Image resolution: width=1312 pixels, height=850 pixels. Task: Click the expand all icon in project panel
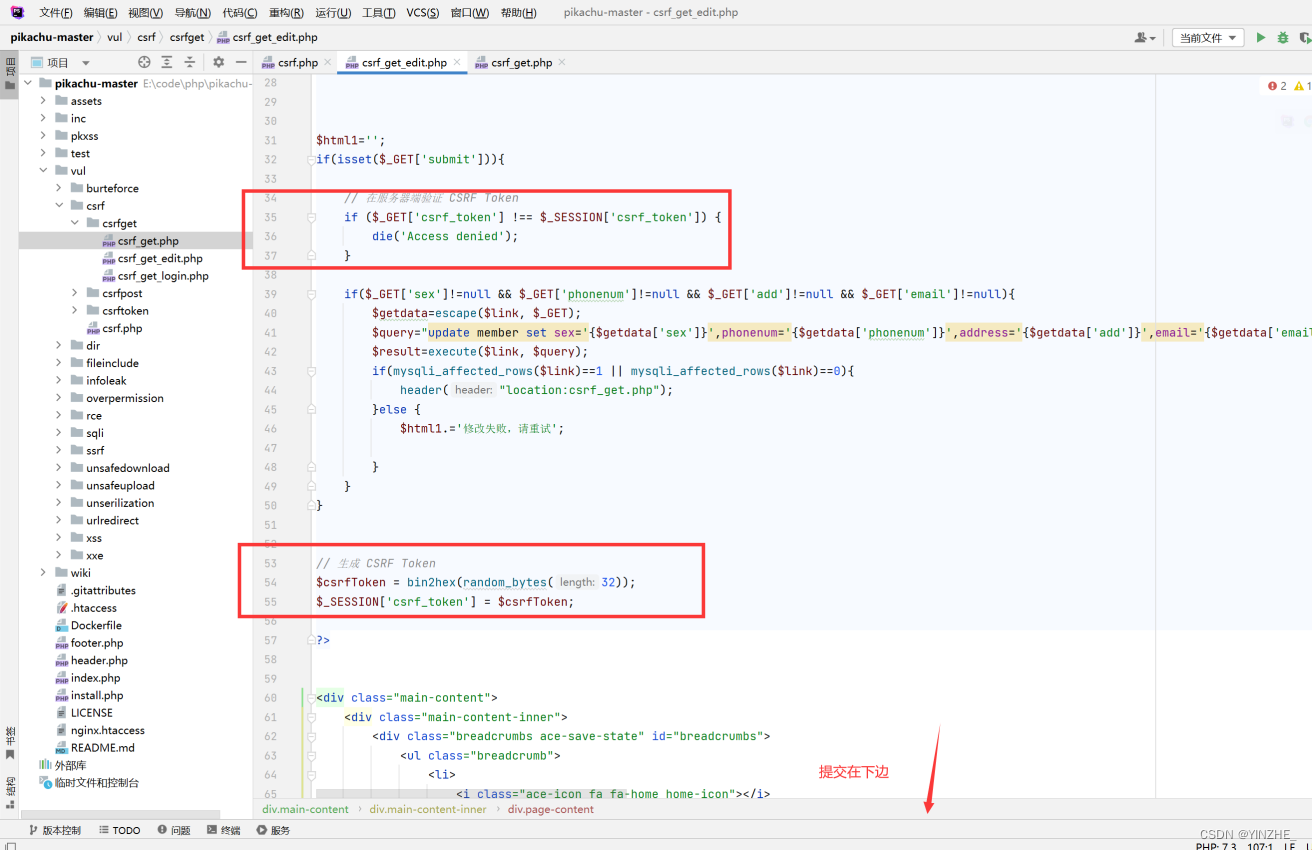(x=167, y=62)
